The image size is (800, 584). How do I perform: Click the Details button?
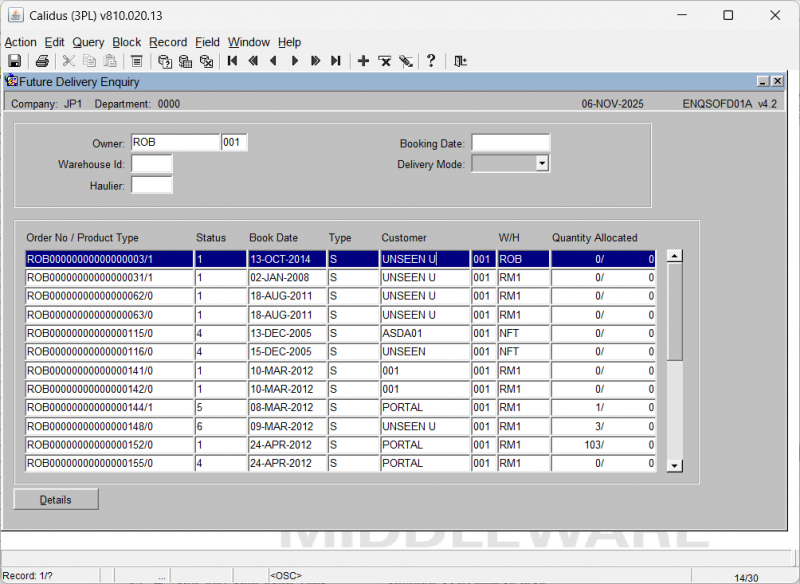pyautogui.click(x=56, y=499)
